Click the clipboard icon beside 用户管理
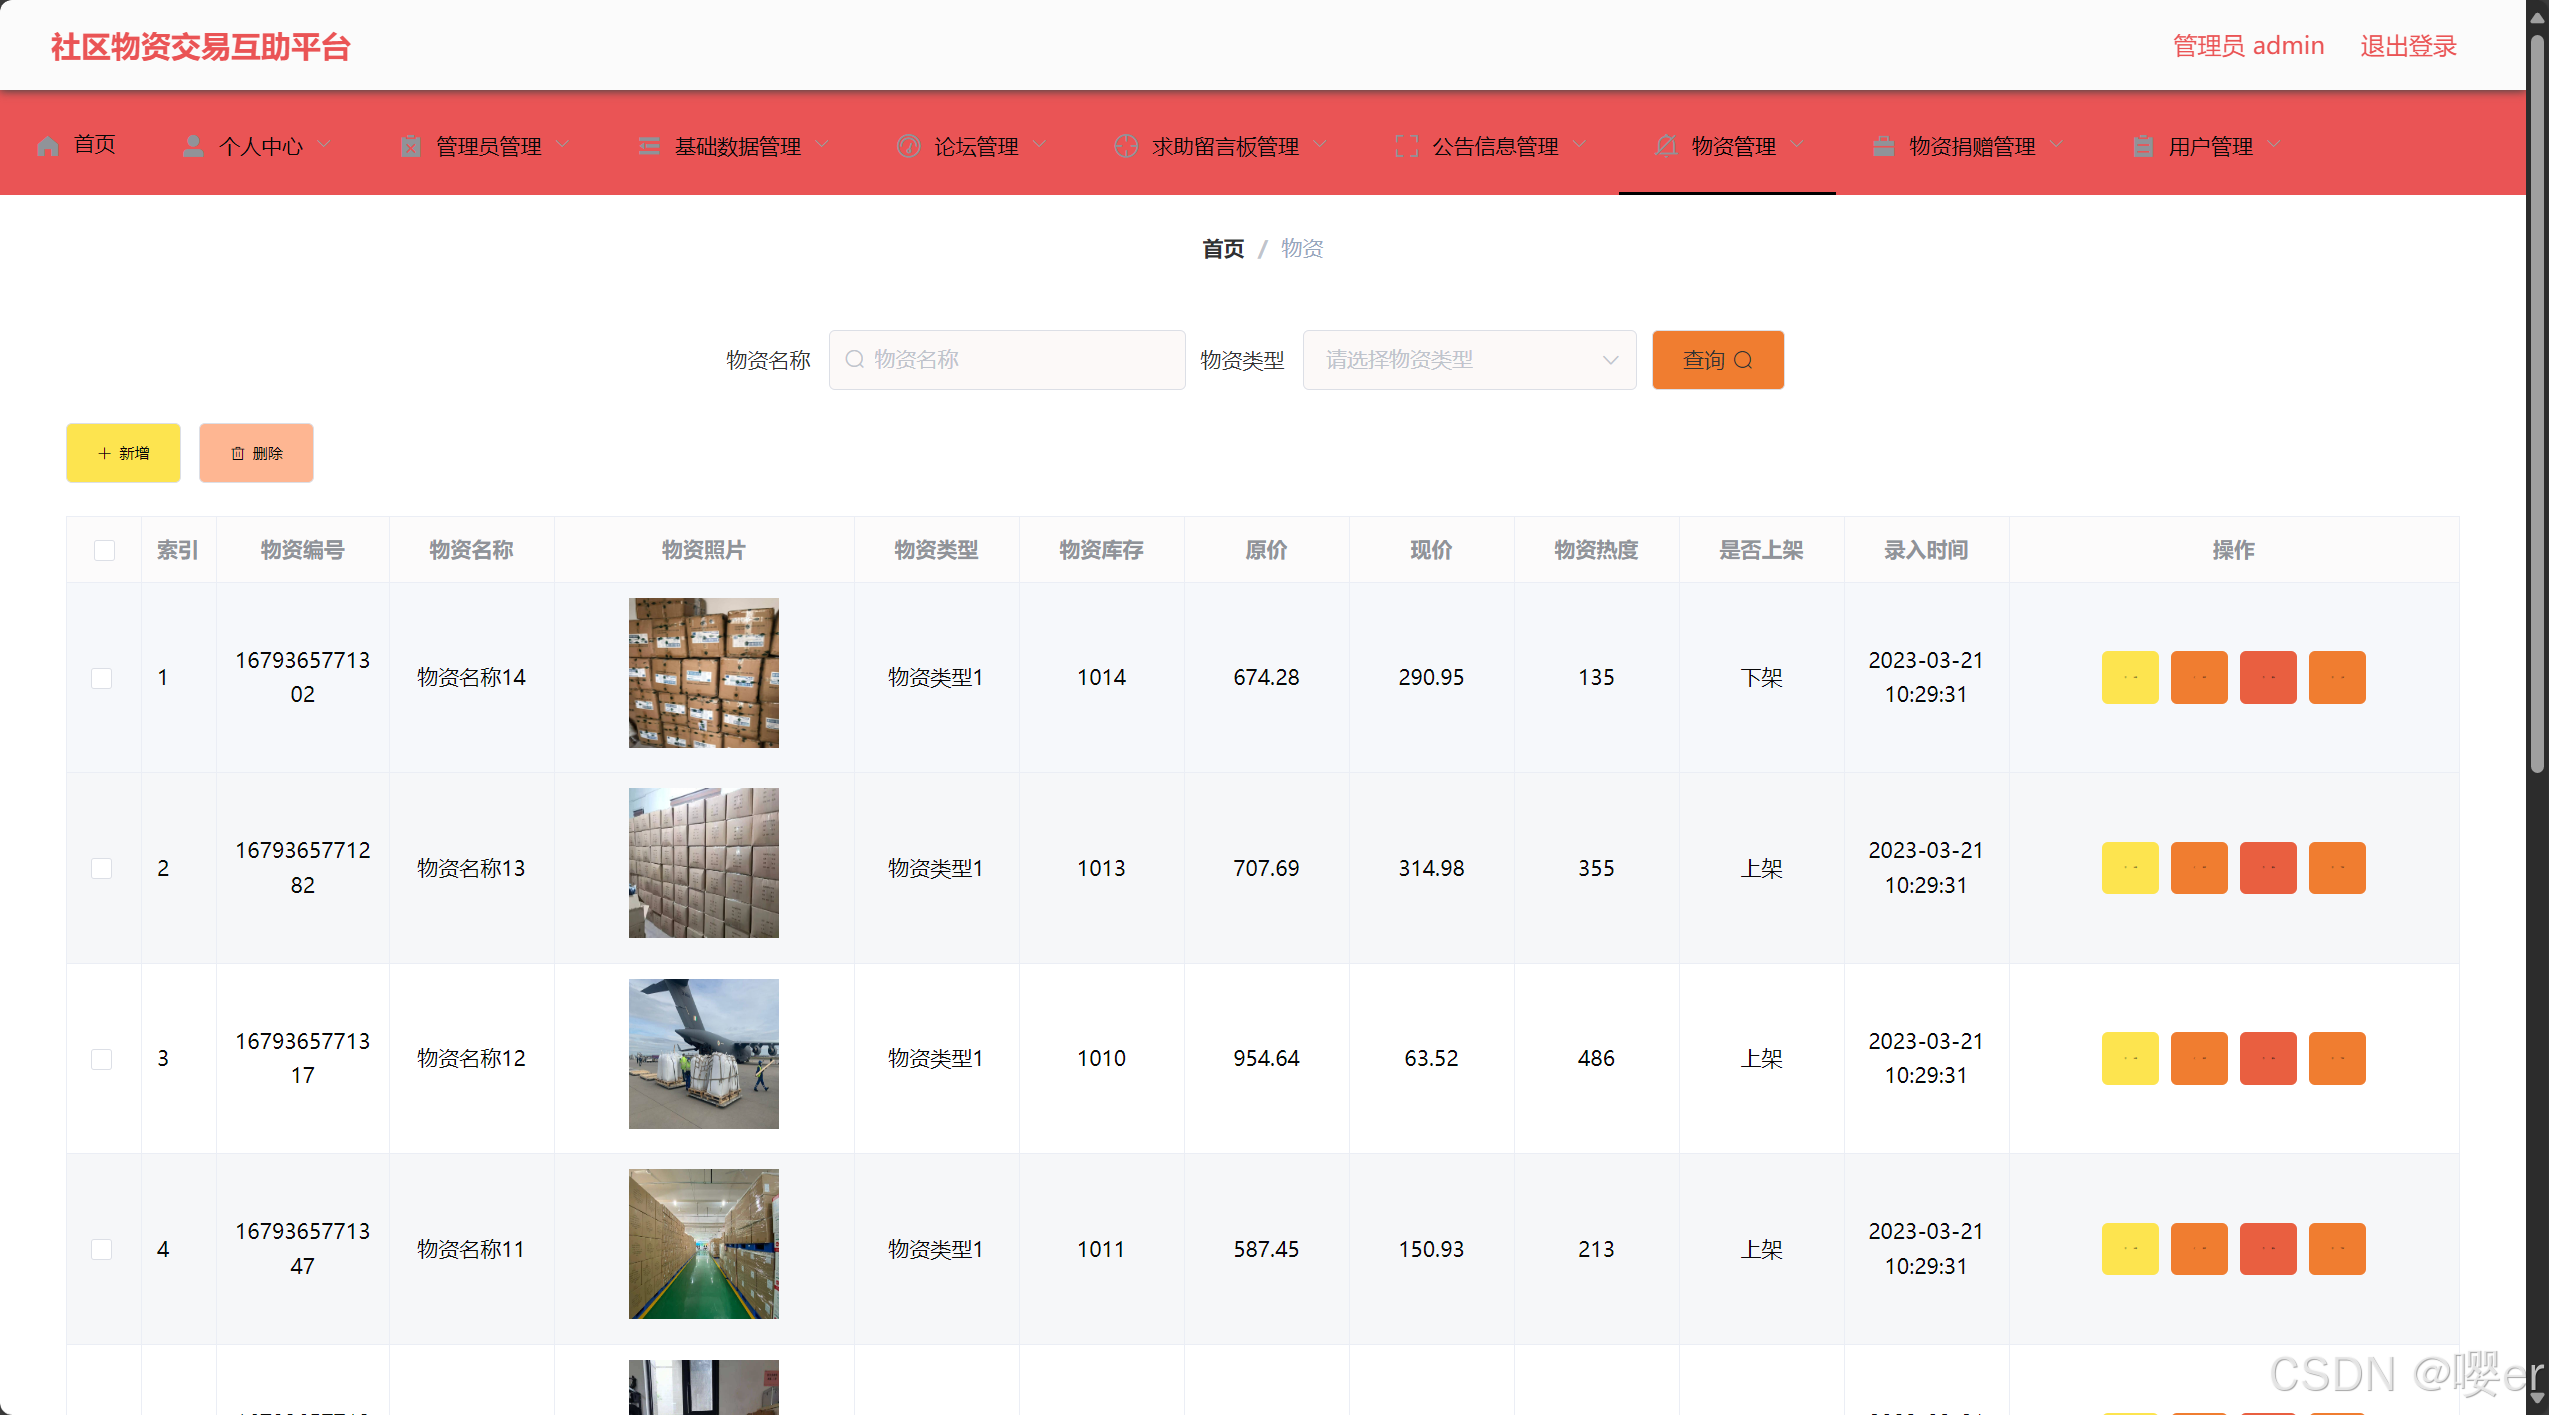Image resolution: width=2549 pixels, height=1415 pixels. 2142,146
